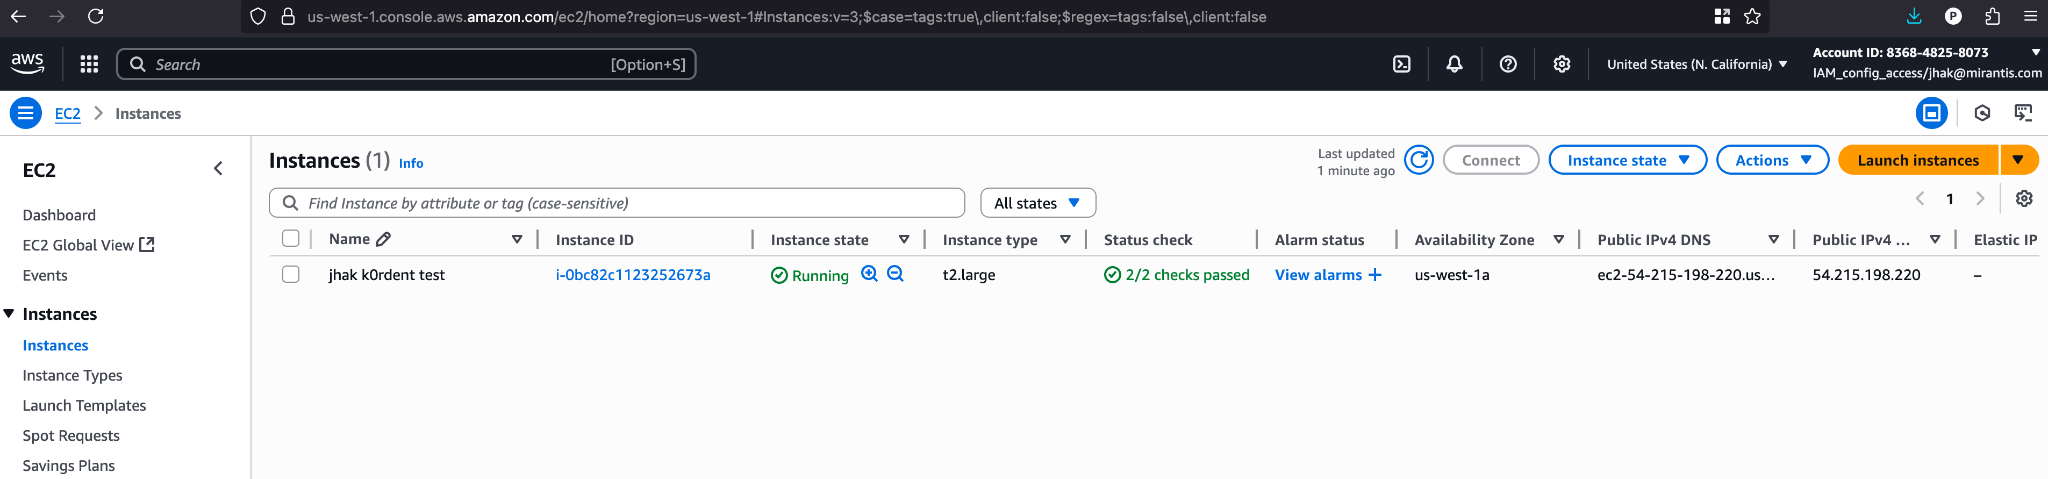
Task: Check the select-all instances header checkbox
Action: coord(291,239)
